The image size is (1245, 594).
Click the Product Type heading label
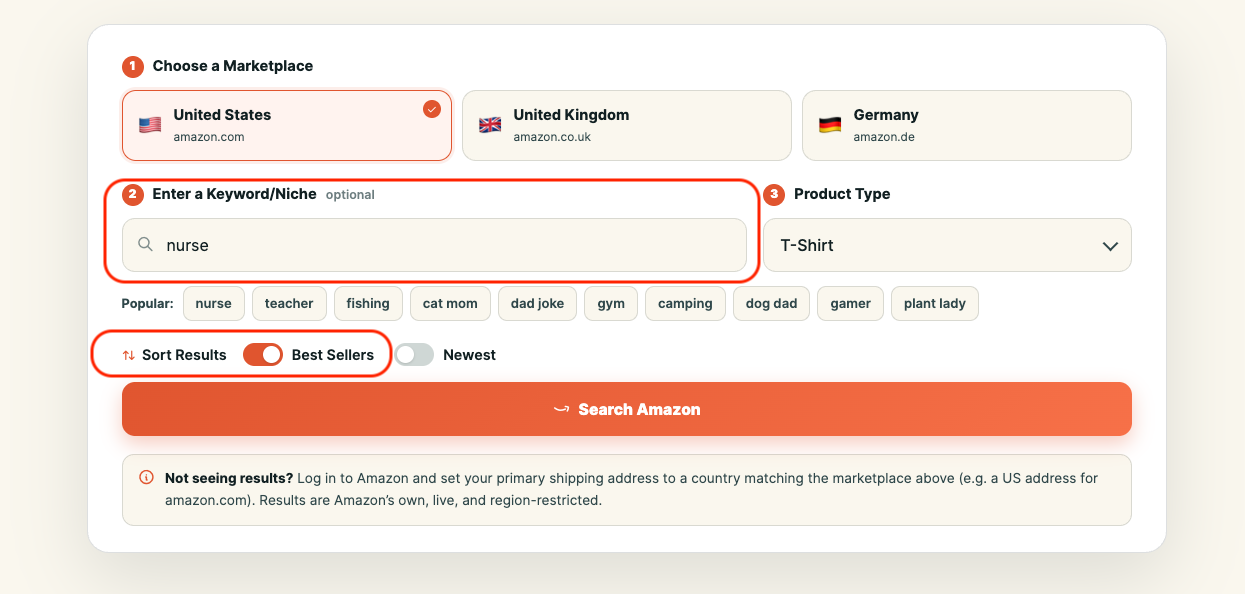842,194
